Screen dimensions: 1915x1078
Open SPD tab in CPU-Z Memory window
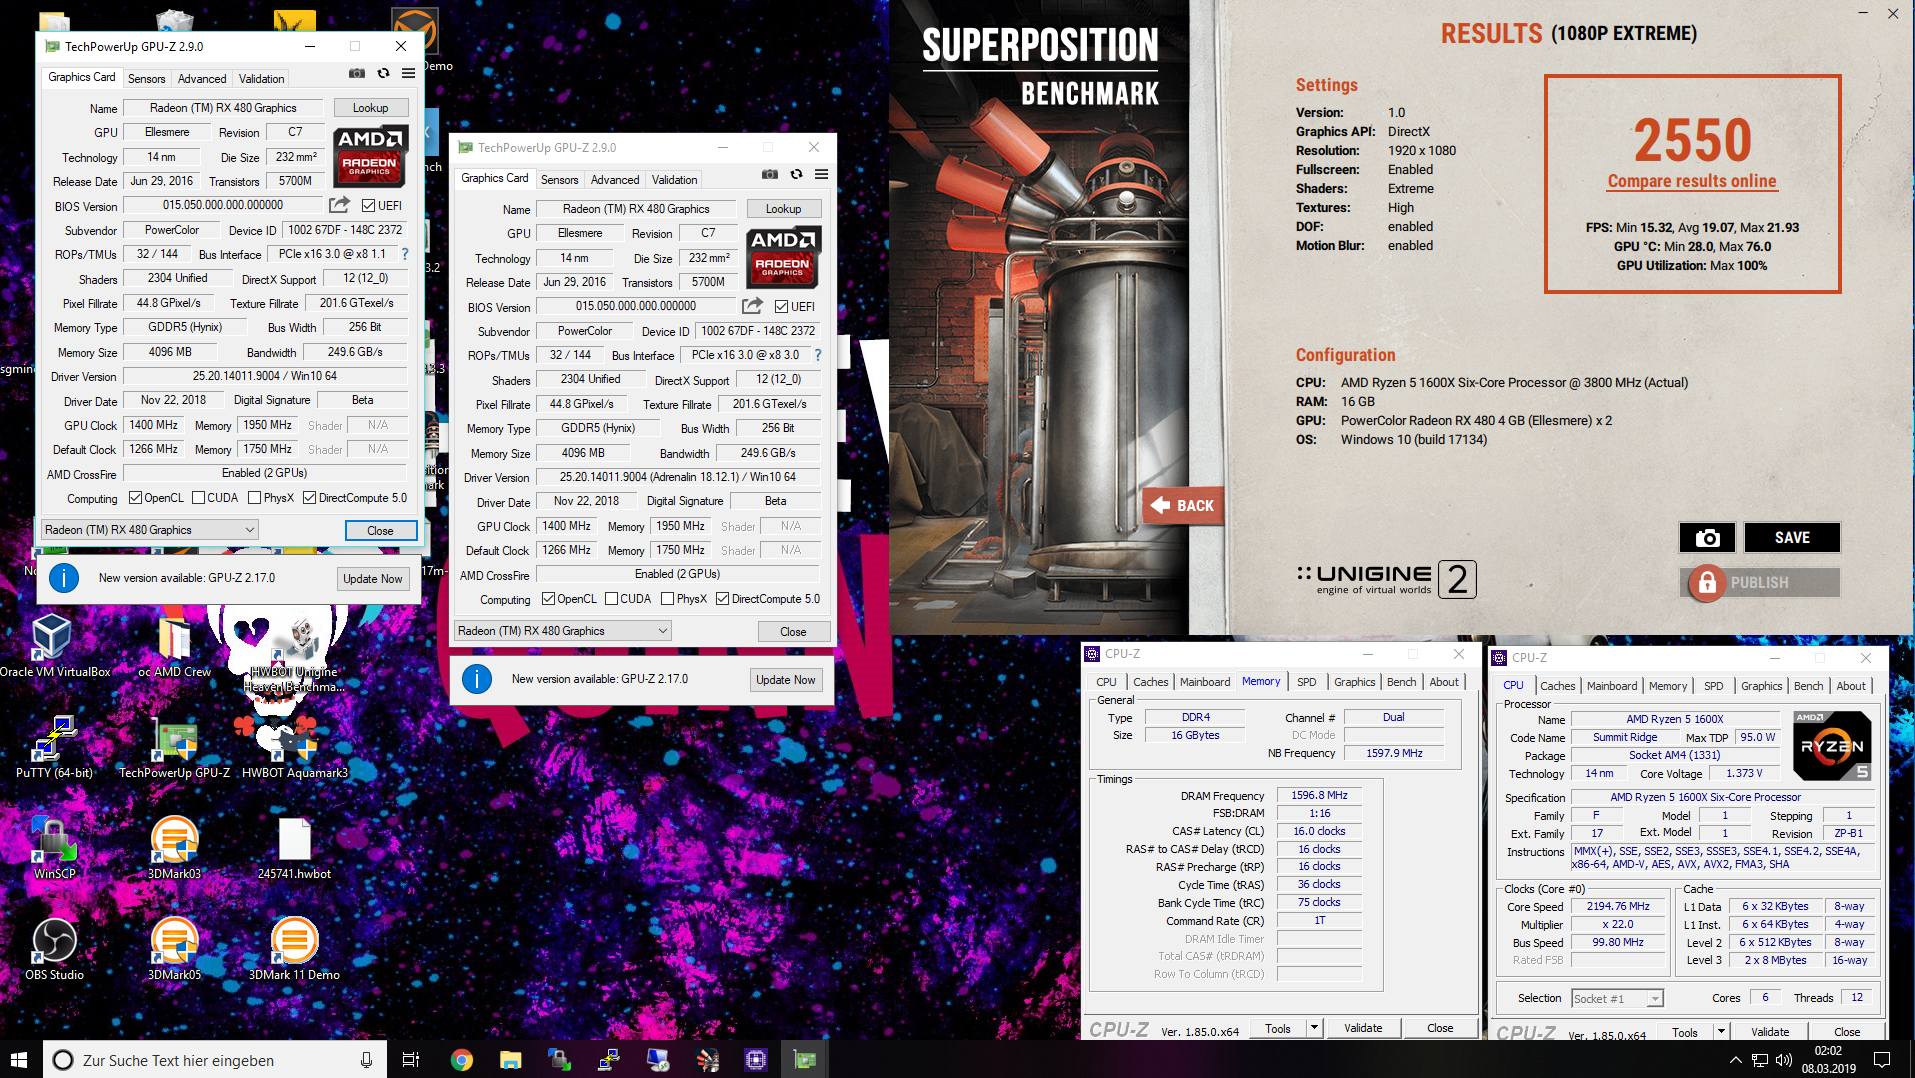(x=1306, y=682)
